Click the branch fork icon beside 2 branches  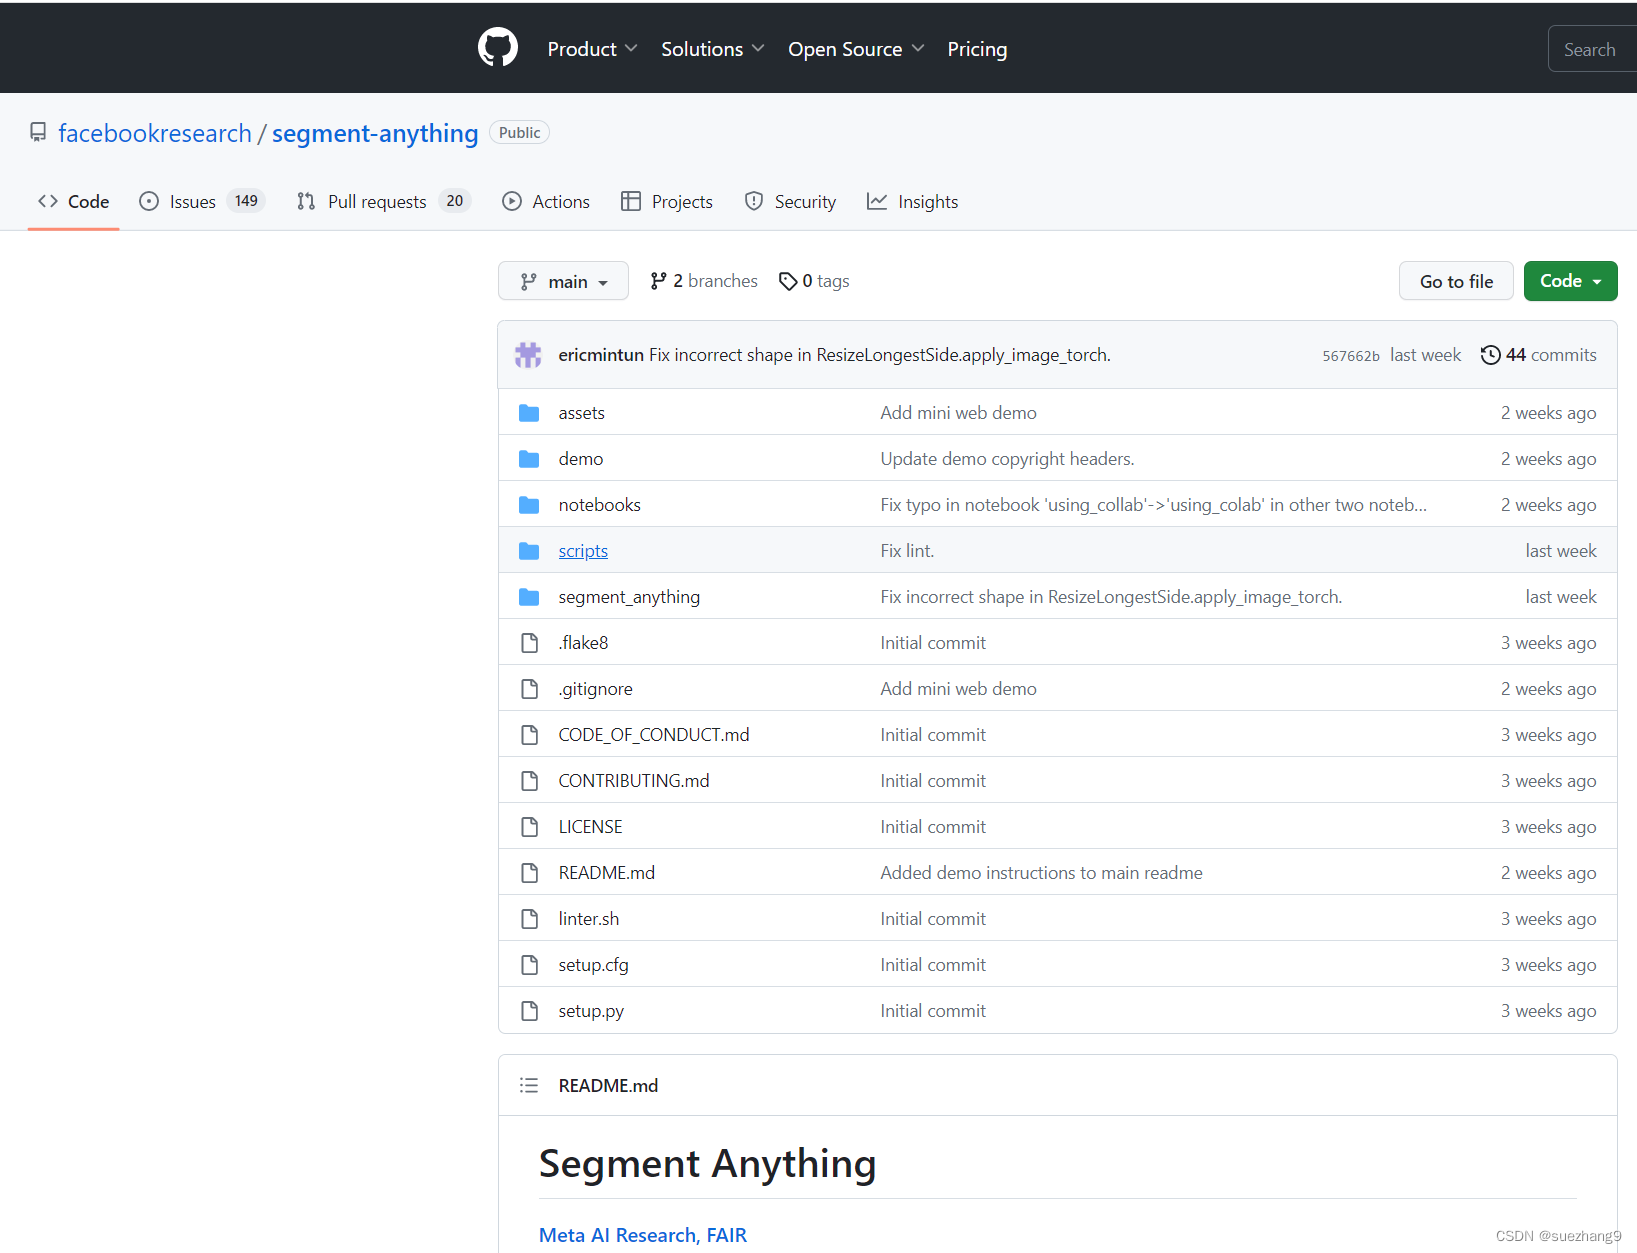pyautogui.click(x=658, y=281)
